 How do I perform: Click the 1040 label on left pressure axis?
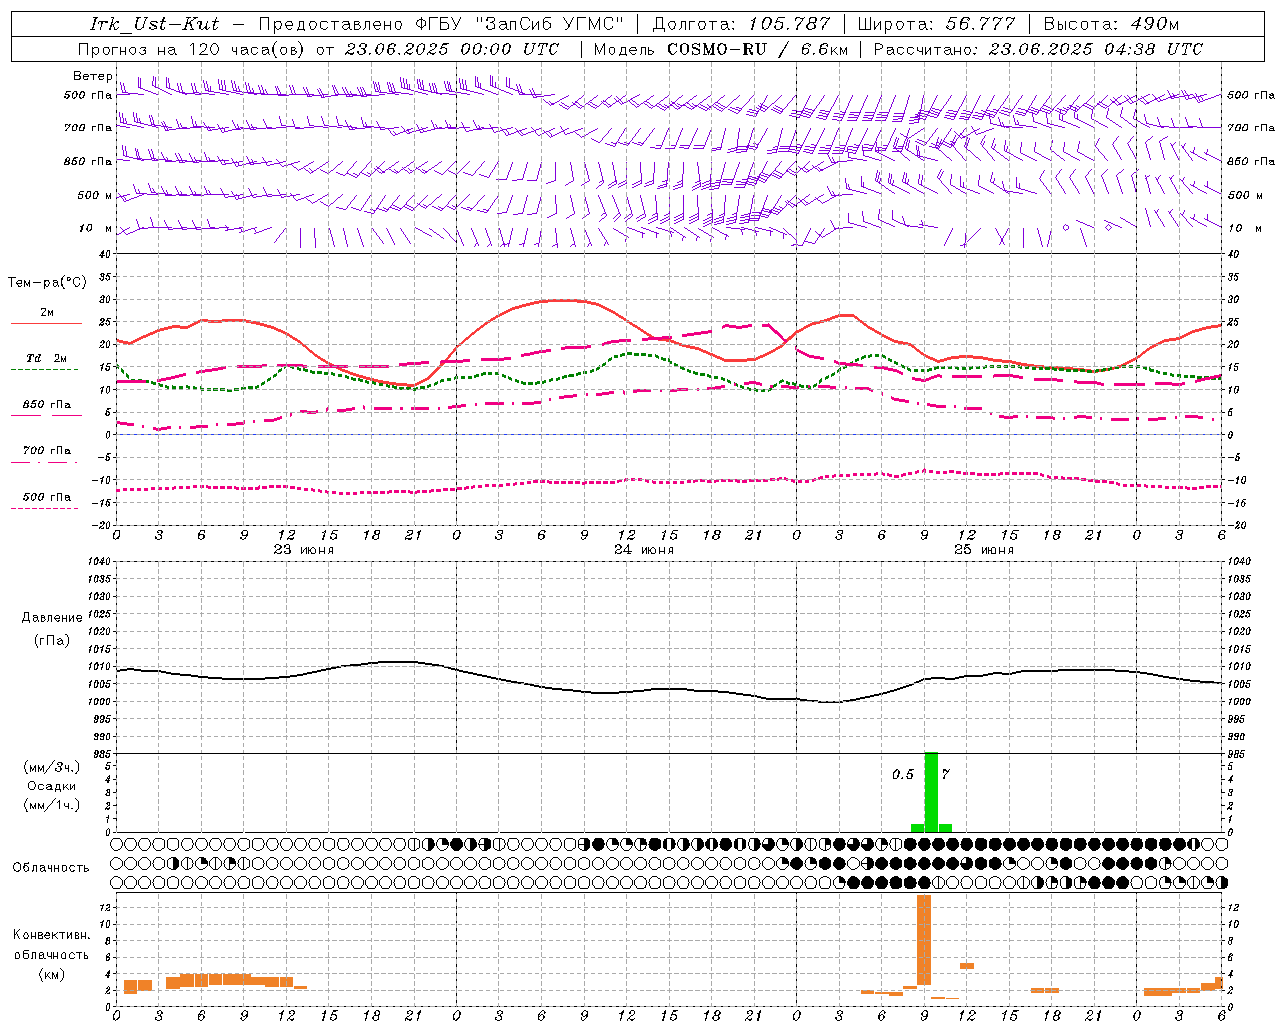point(97,562)
